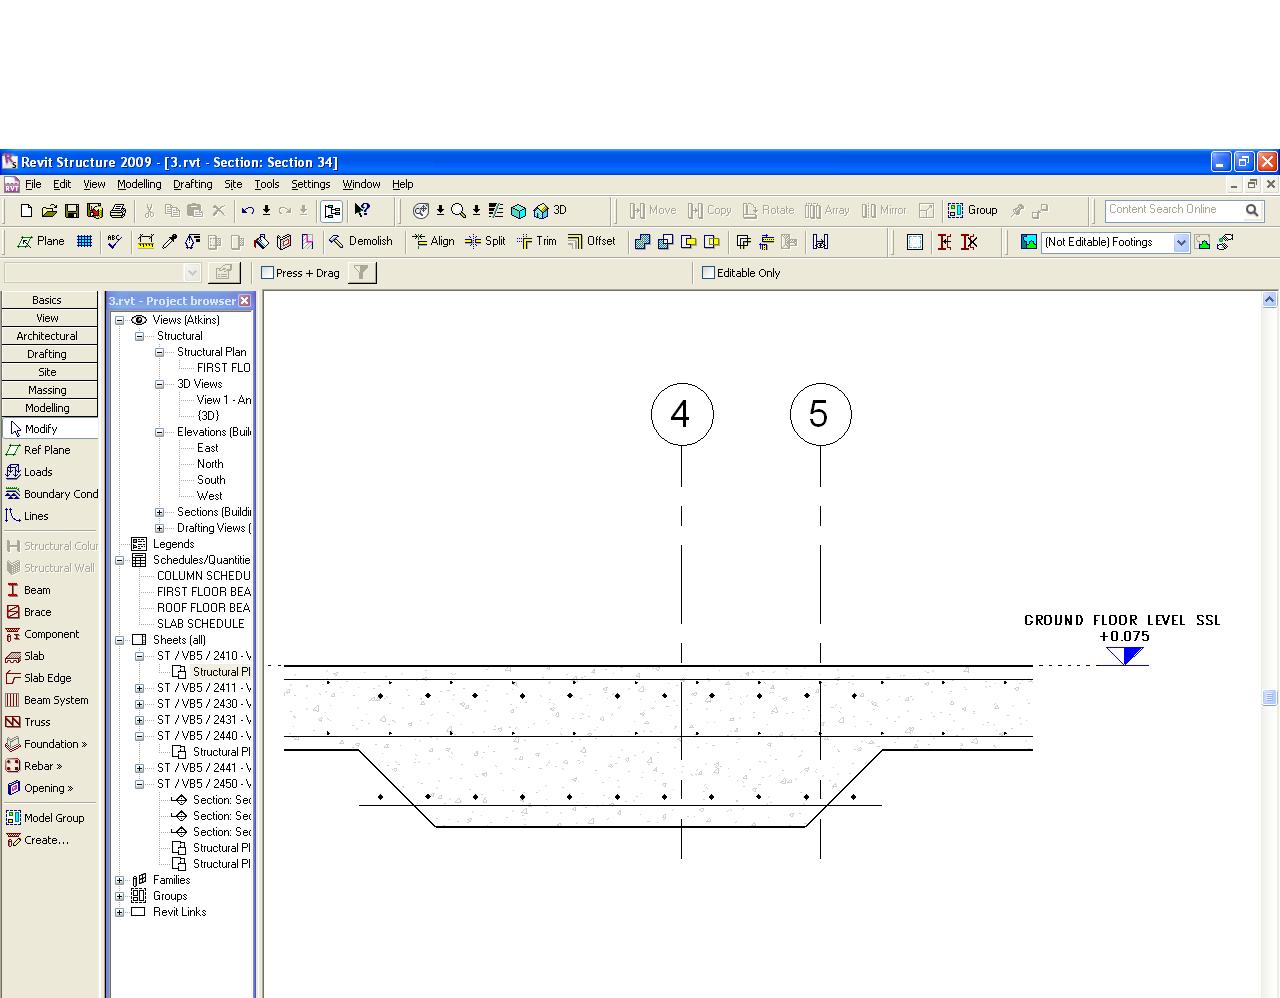Open the Drafting menu
The width and height of the screenshot is (1280, 998).
click(x=192, y=184)
